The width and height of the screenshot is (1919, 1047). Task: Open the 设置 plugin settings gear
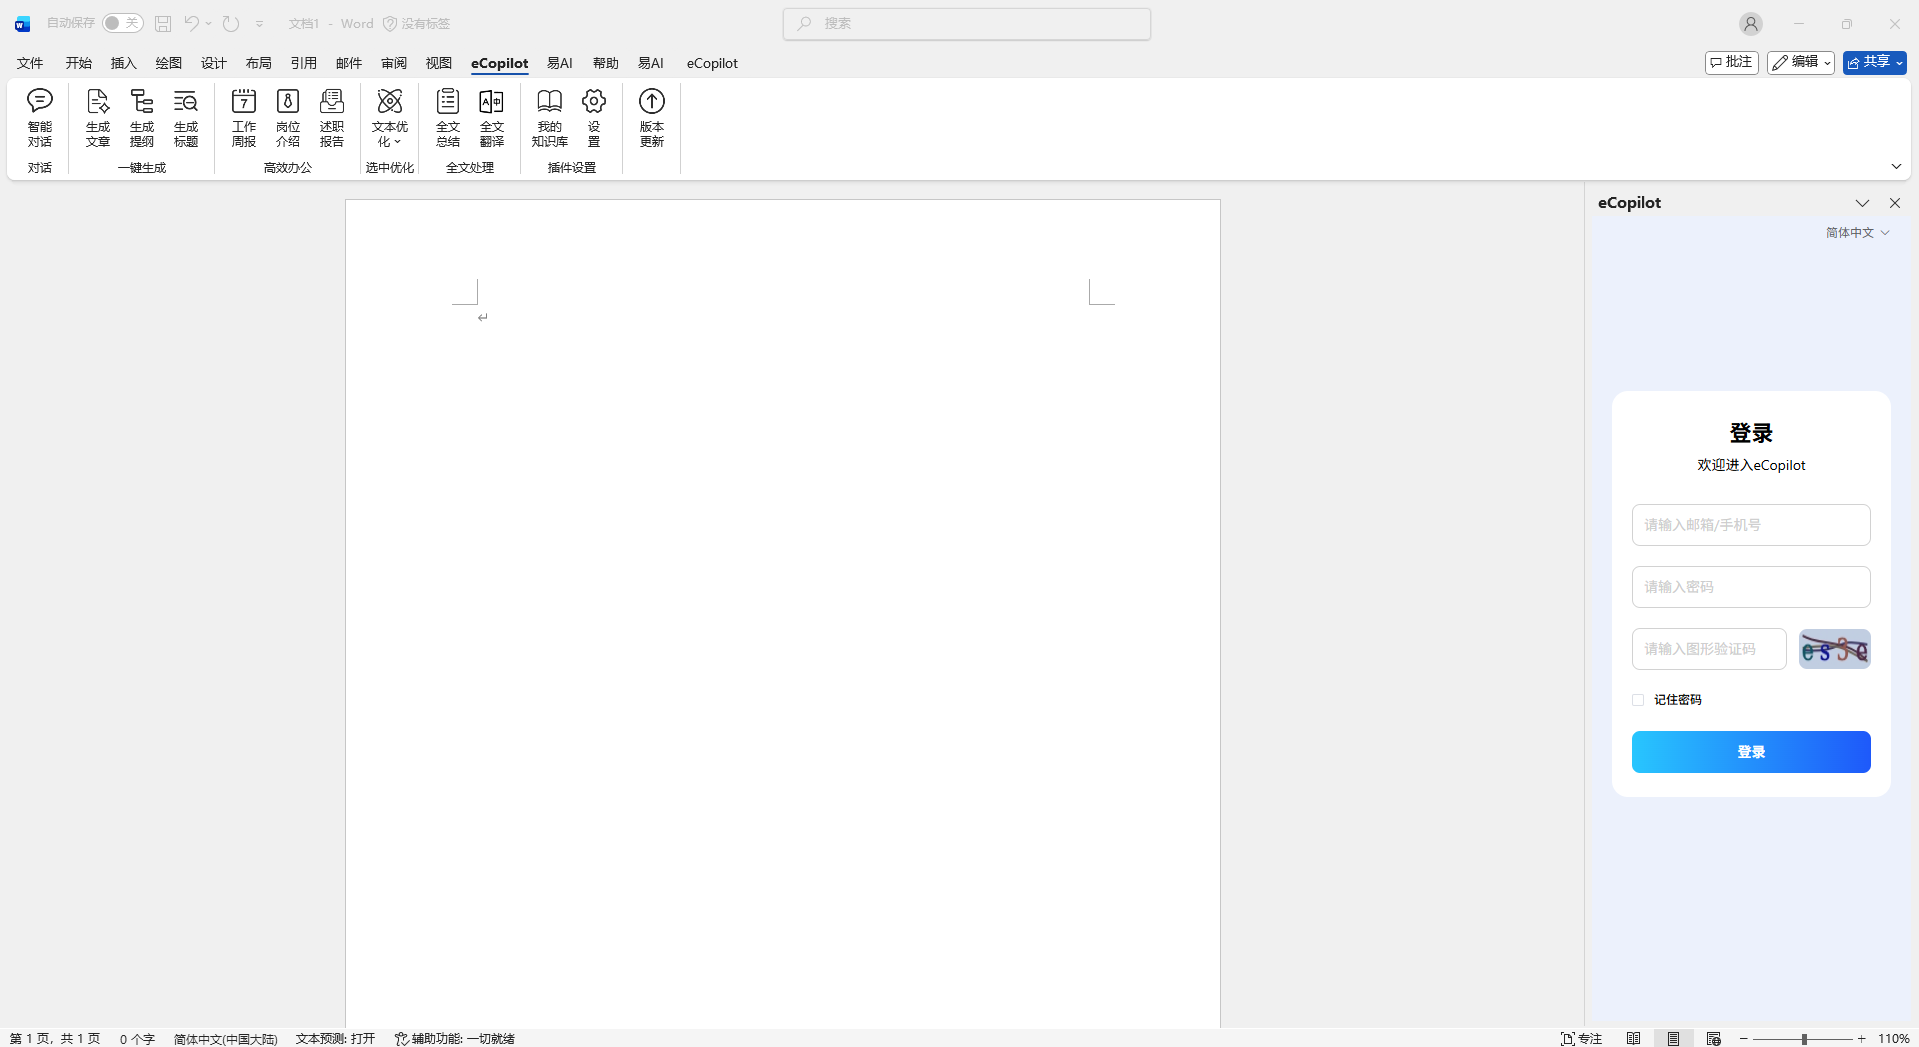[x=594, y=117]
